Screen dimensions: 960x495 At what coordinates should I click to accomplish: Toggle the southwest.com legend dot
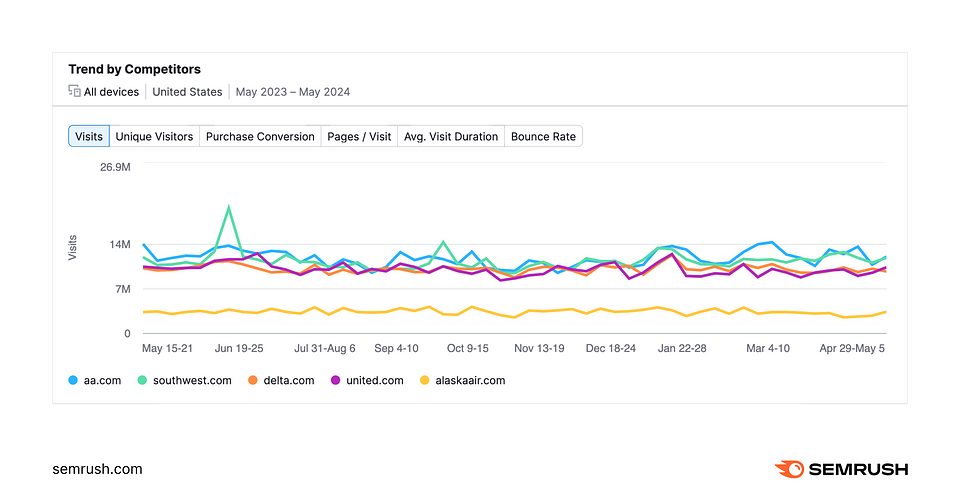(142, 380)
